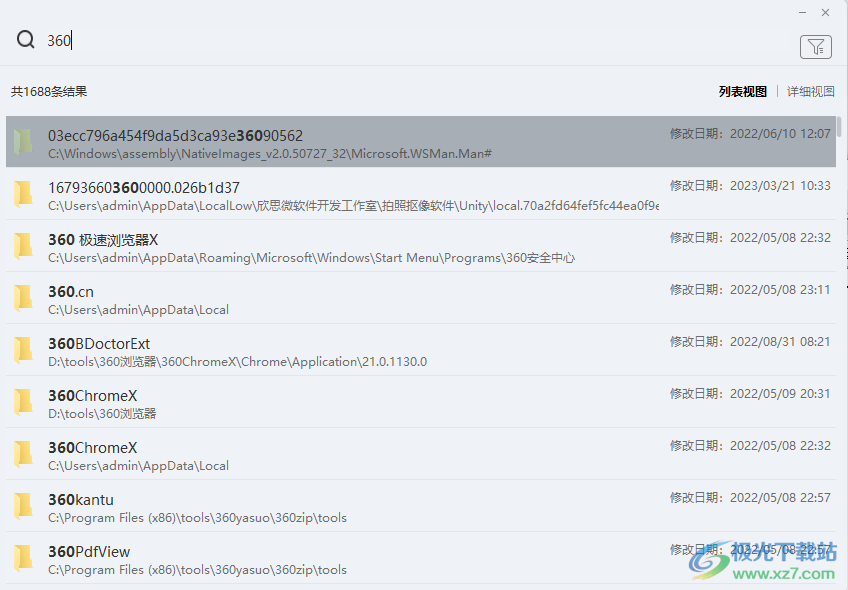The width and height of the screenshot is (848, 590).
Task: Click folder icon of 03ecc796a454f9da5d3ca93e36090562
Action: pos(23,142)
